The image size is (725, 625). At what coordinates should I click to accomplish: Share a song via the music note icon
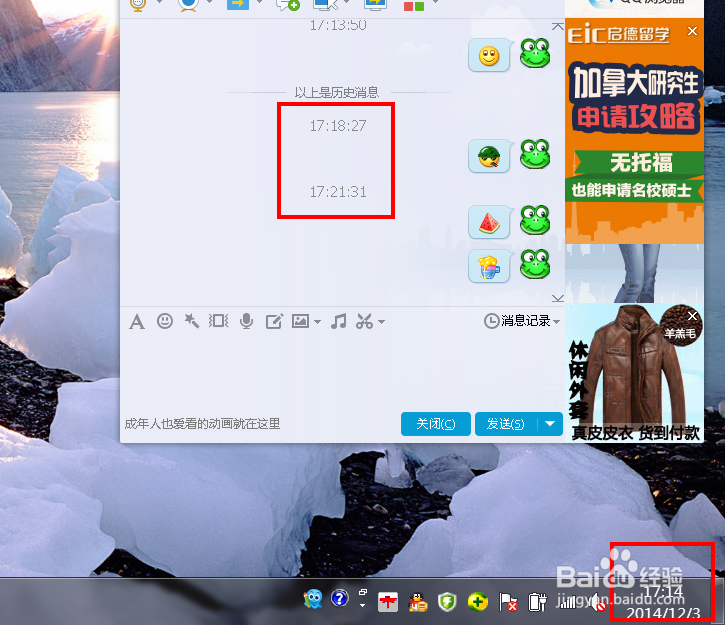[x=338, y=320]
